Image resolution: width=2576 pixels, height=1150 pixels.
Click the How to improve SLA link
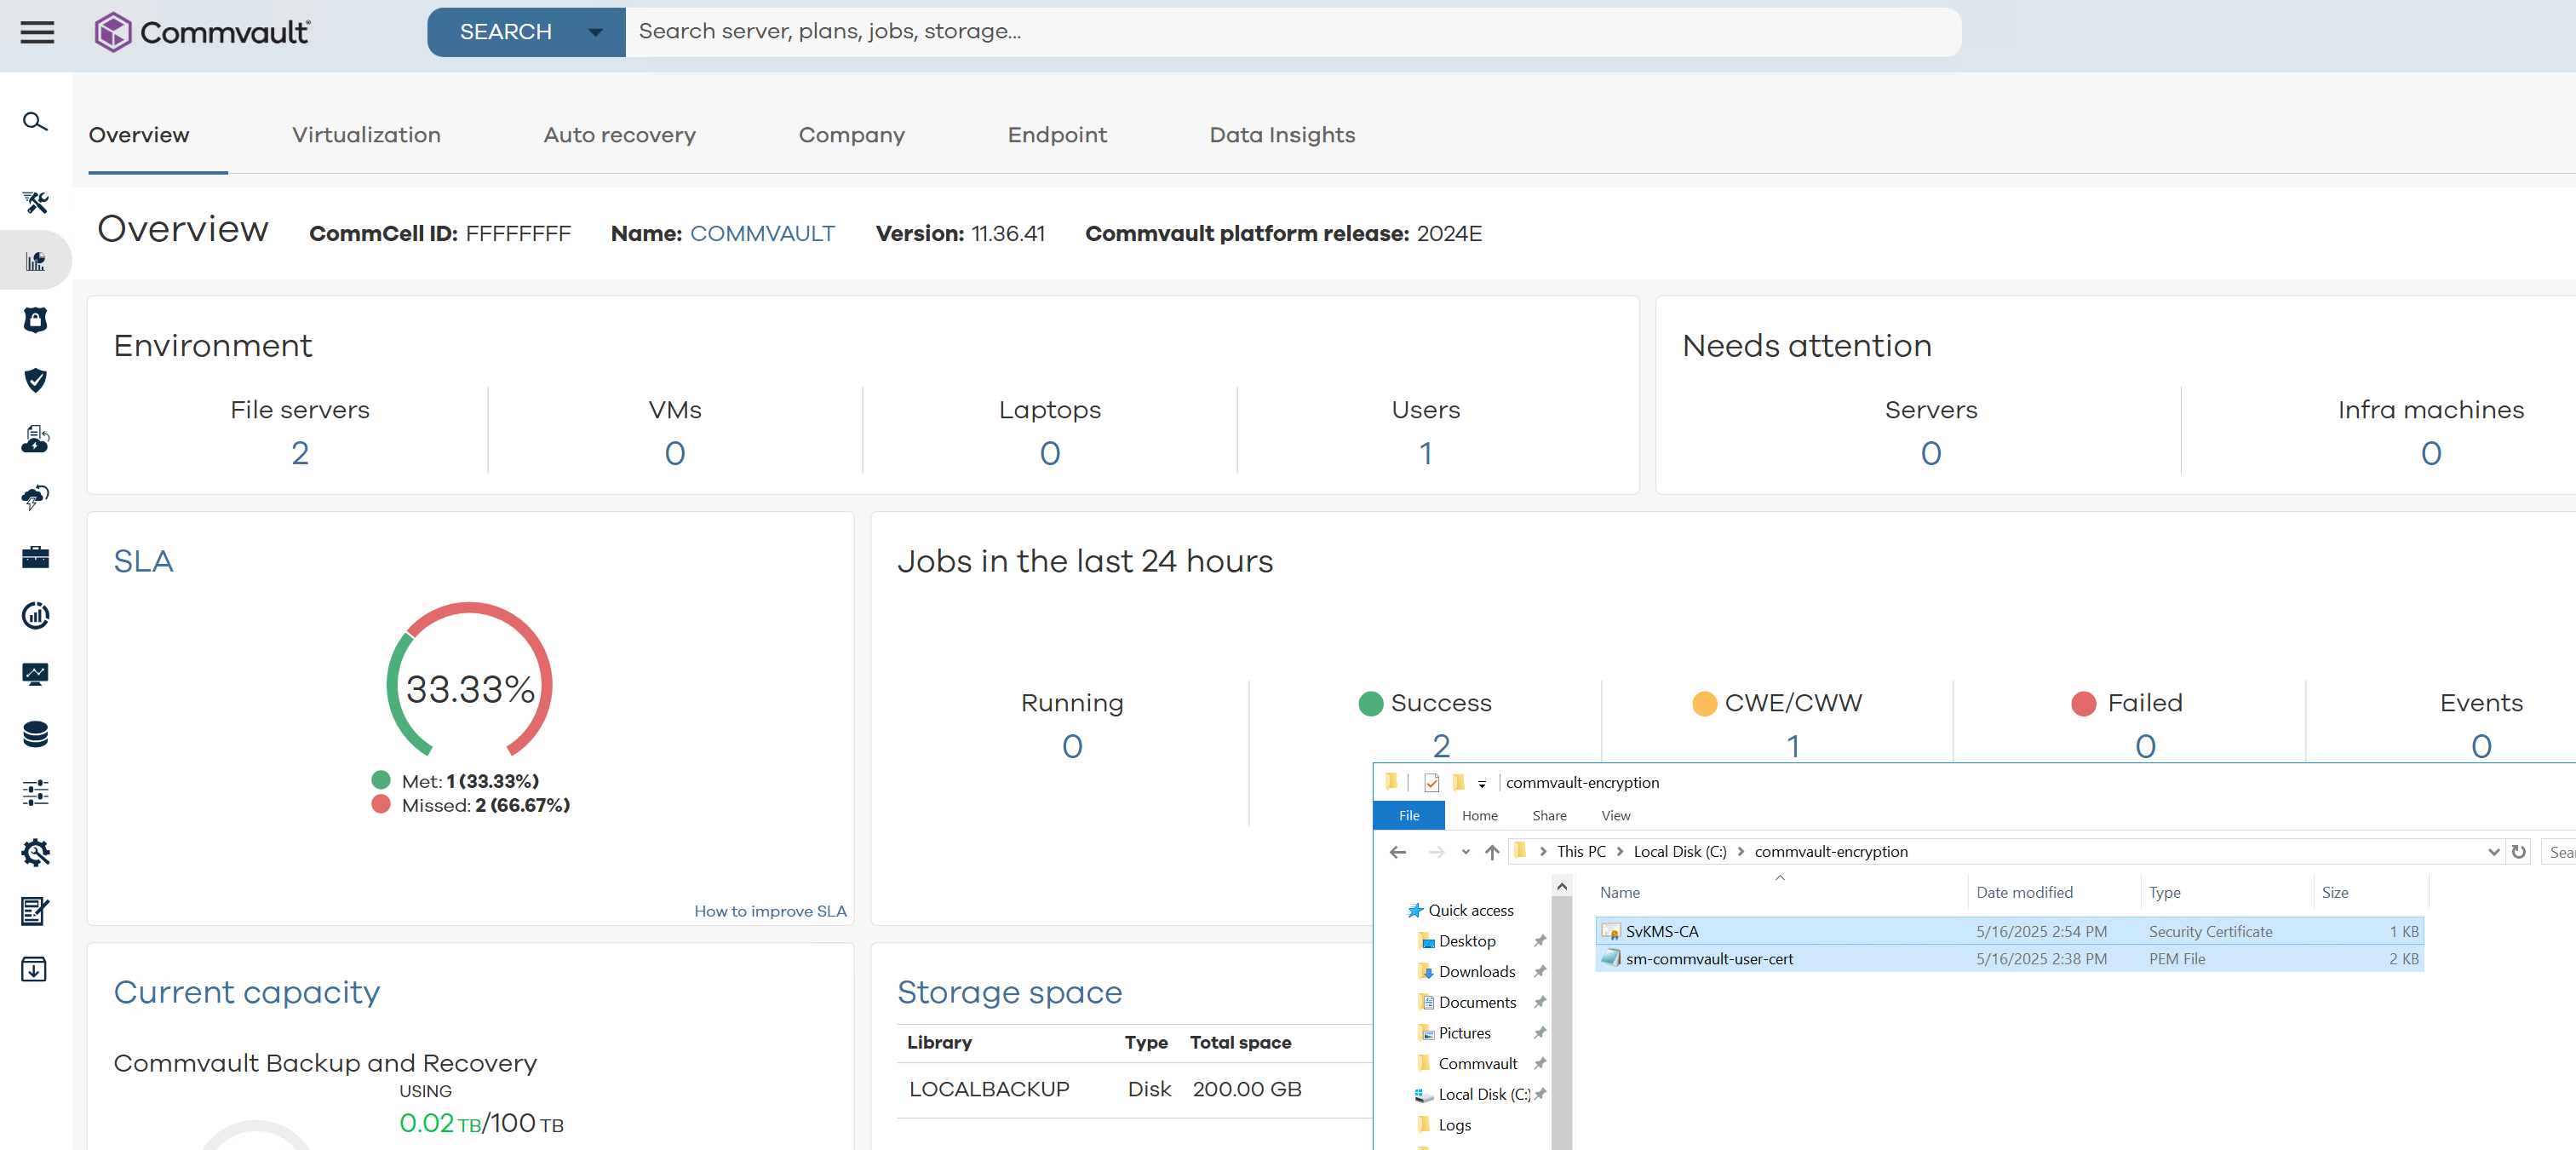tap(770, 911)
